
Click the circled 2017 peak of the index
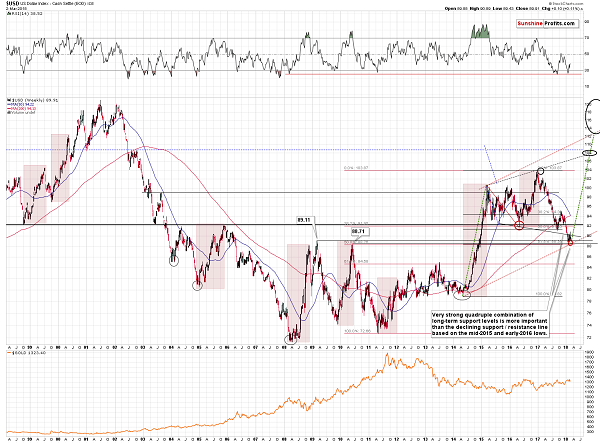tap(541, 169)
